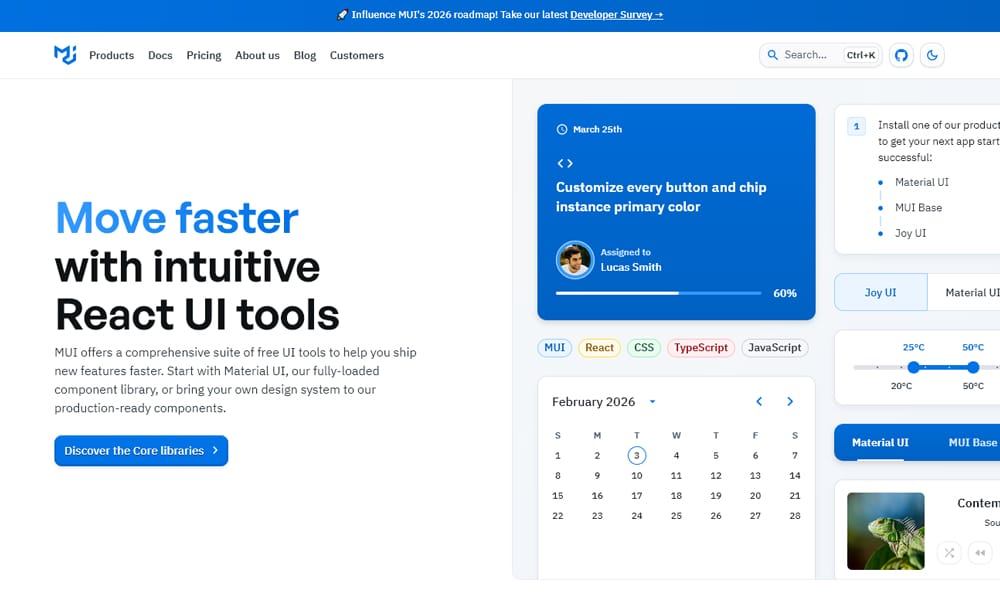Screen dimensions: 1000x600
Task: Select February 14 in the calendar
Action: [795, 476]
